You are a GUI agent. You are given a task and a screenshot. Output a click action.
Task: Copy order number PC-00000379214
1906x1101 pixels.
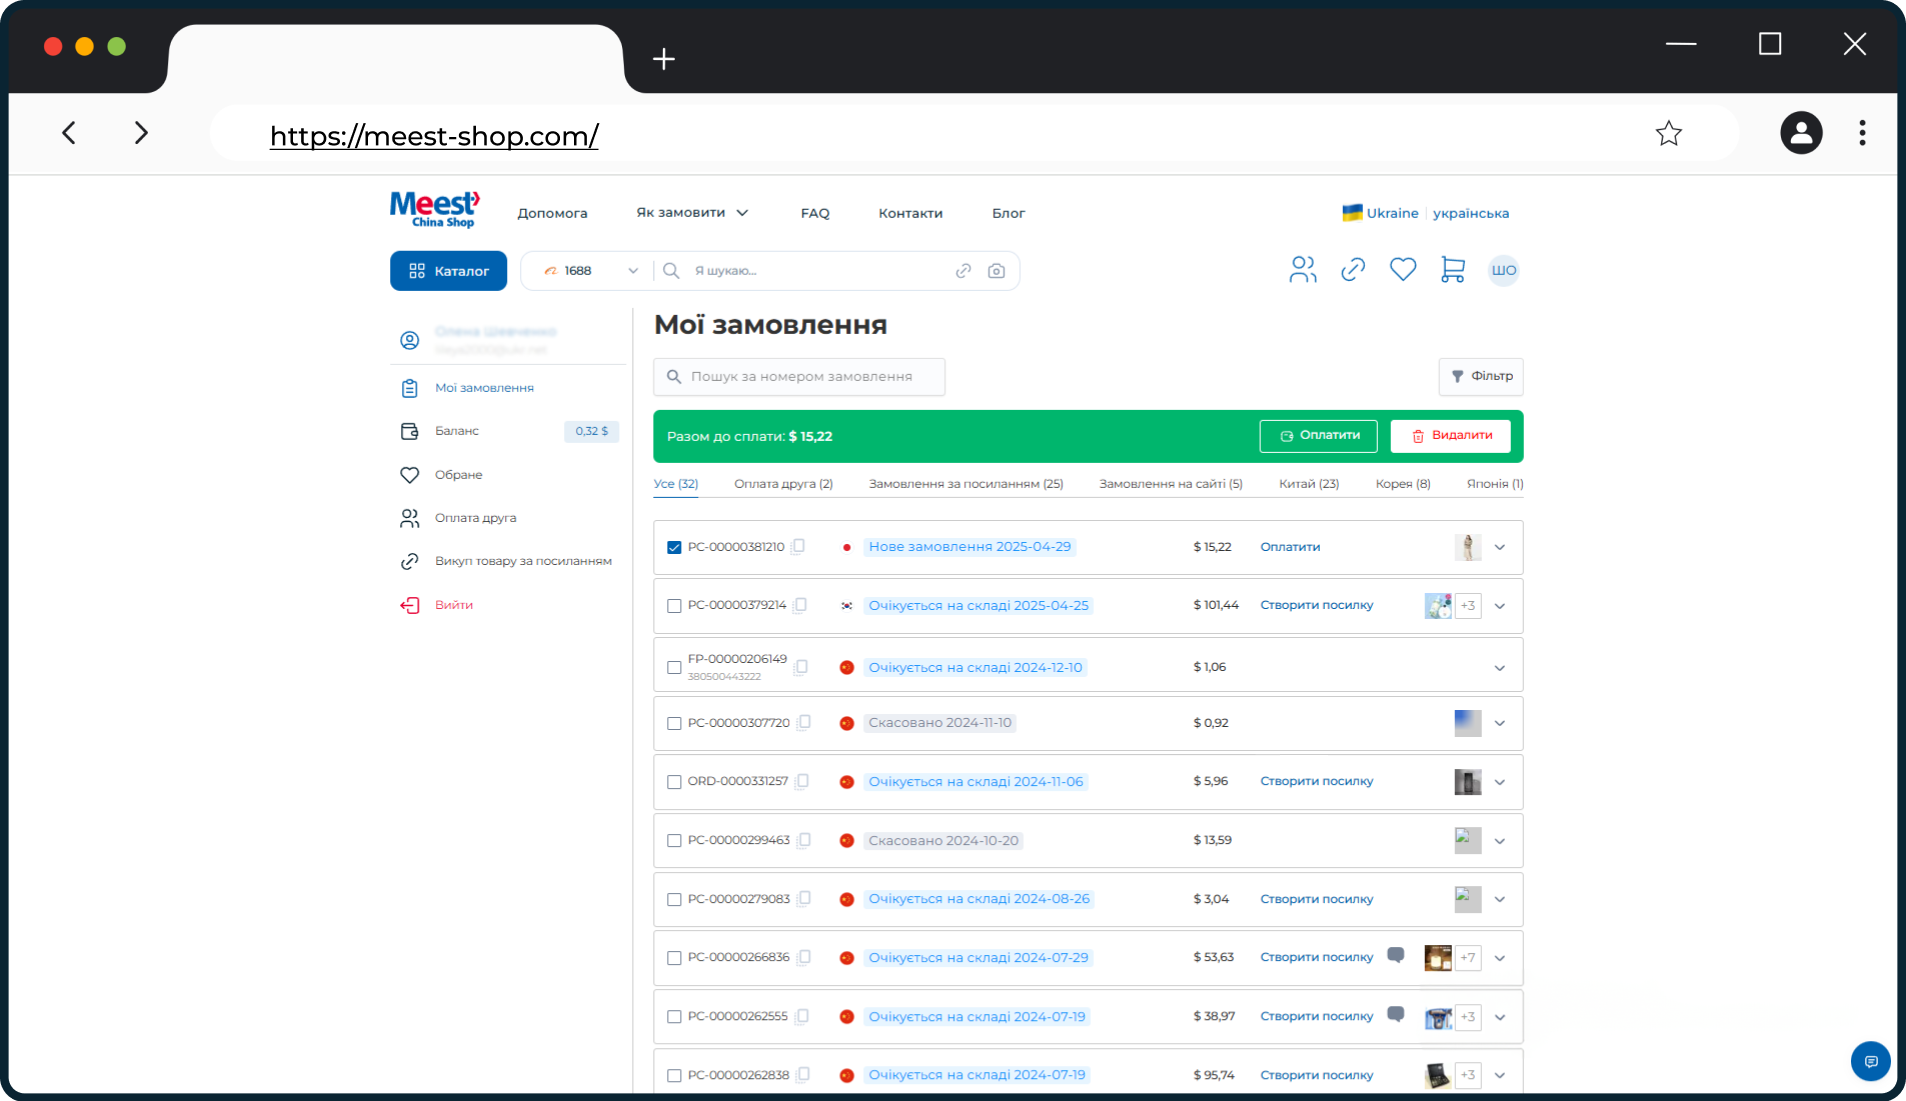pyautogui.click(x=800, y=605)
